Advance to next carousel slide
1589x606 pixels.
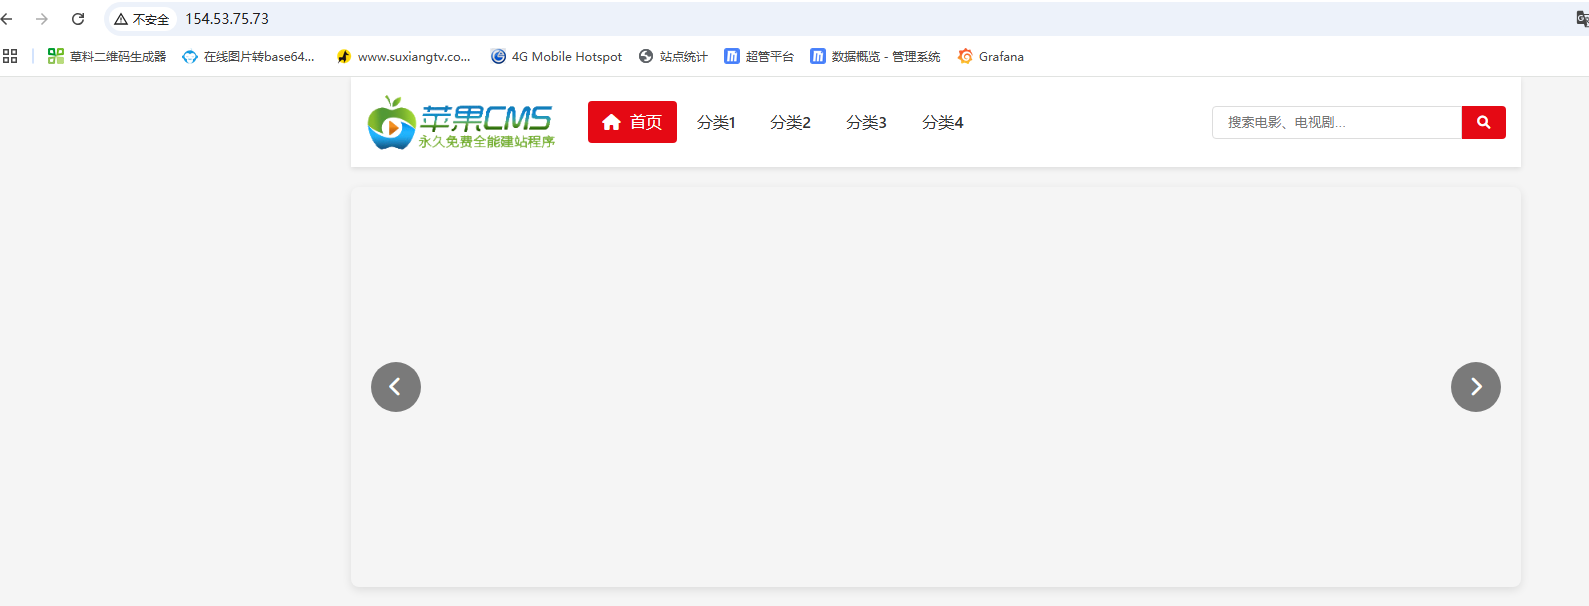point(1475,387)
